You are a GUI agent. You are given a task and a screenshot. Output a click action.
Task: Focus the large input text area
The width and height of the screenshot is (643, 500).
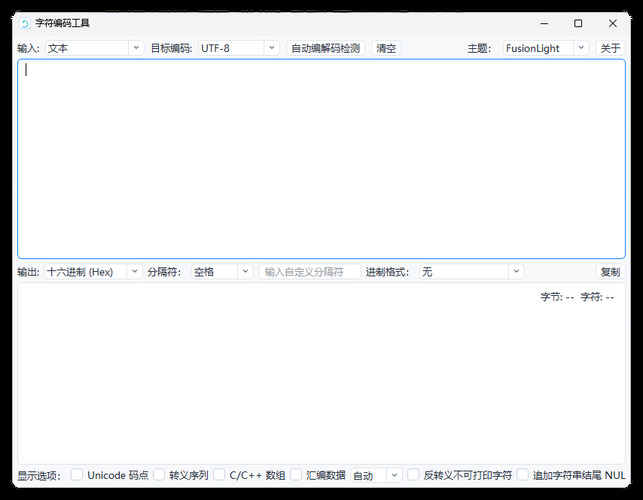pos(321,160)
